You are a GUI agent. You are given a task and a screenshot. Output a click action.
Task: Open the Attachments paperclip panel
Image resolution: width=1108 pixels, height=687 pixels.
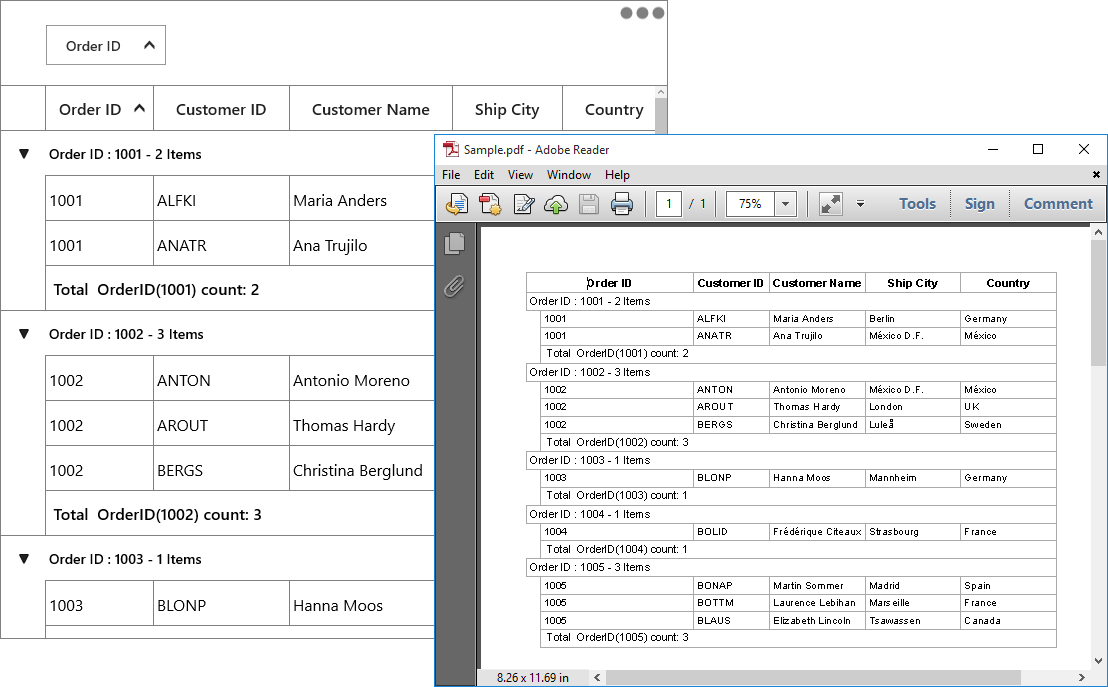(454, 286)
